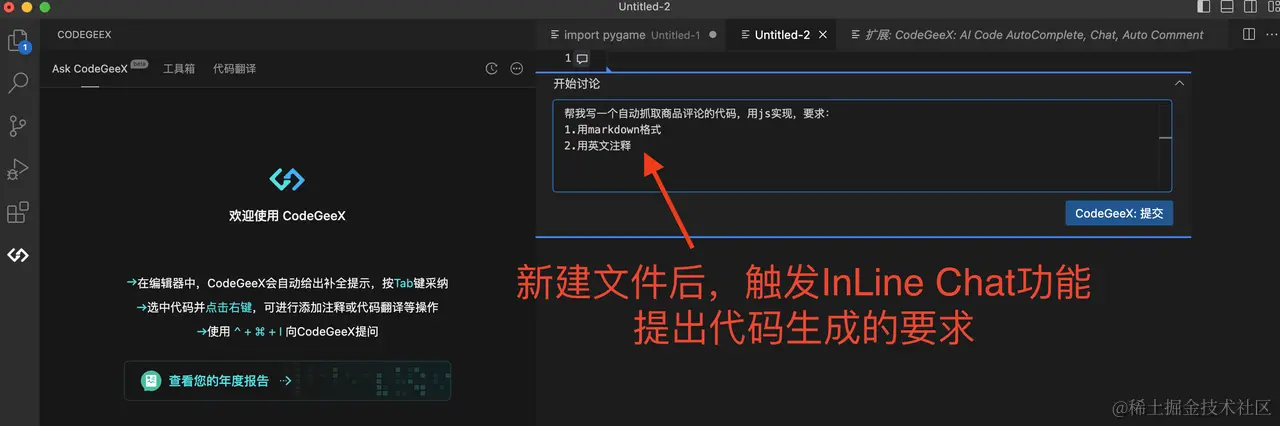Click the unsaved dot on Untitled-1 tab
The image size is (1280, 426).
[x=713, y=35]
